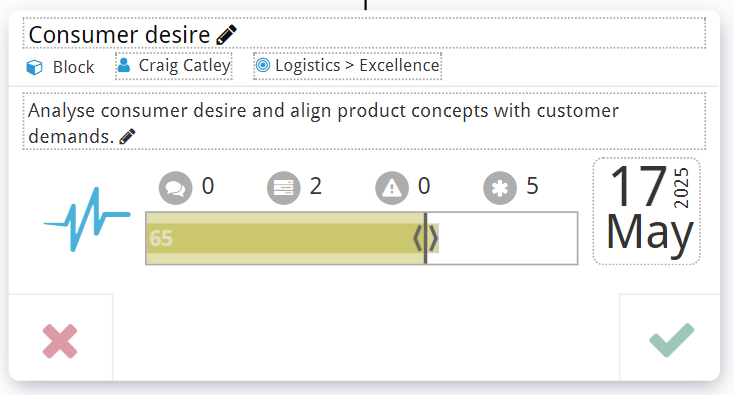Open the 17 May 2025 date picker
The width and height of the screenshot is (734, 395).
tap(646, 211)
